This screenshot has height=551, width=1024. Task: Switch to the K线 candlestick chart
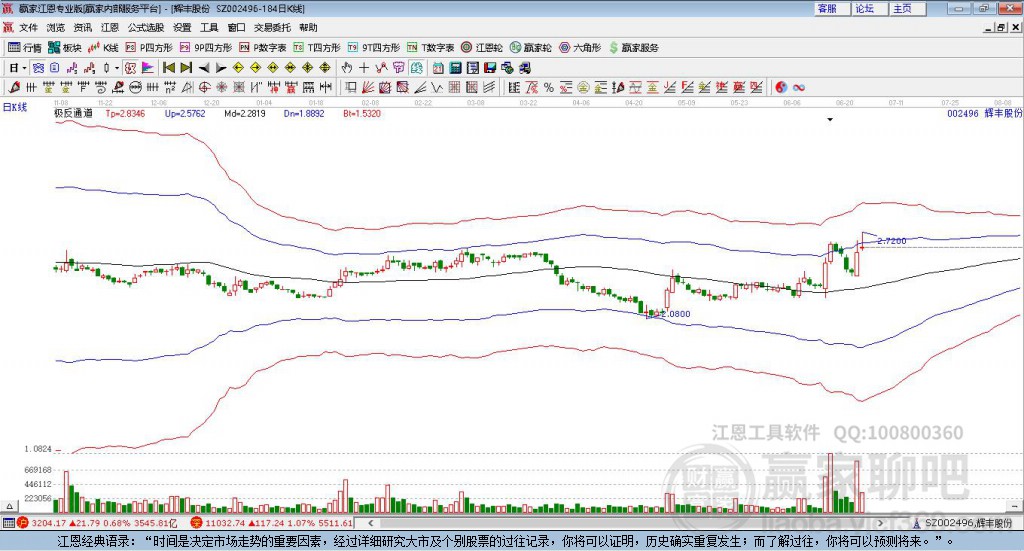(103, 48)
